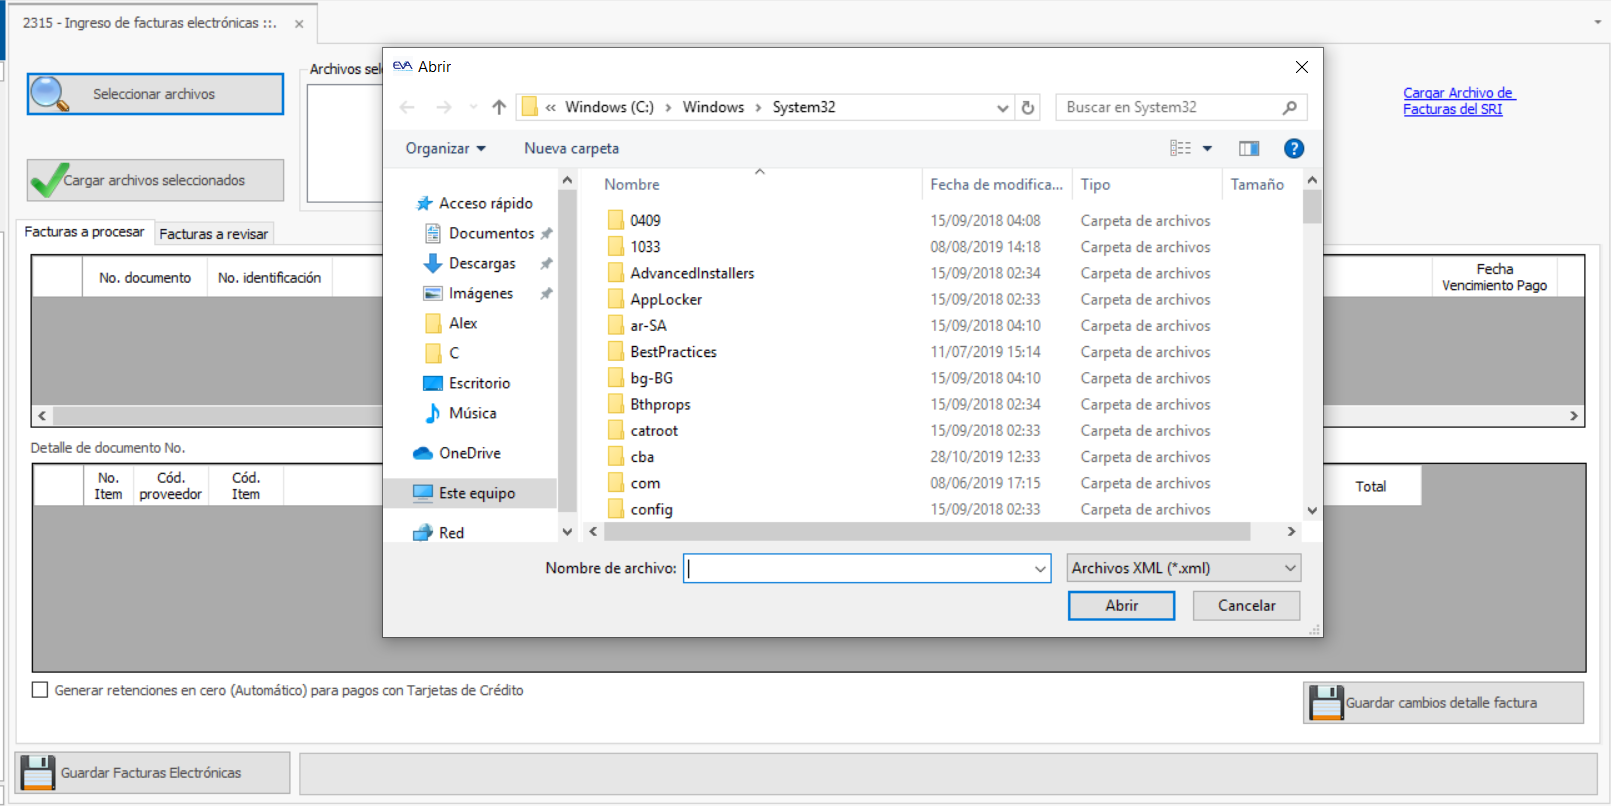This screenshot has height=806, width=1611.
Task: Sort by the Nombre column header
Action: (632, 184)
